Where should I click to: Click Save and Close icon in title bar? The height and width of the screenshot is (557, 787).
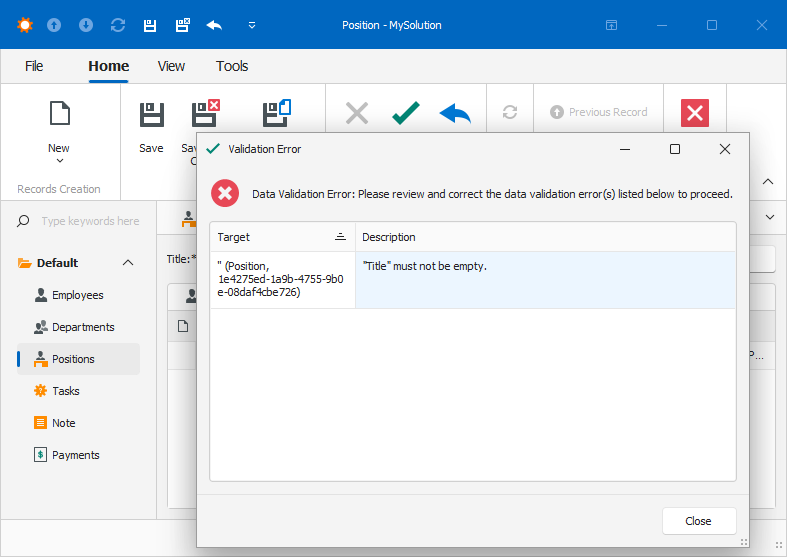(x=183, y=25)
